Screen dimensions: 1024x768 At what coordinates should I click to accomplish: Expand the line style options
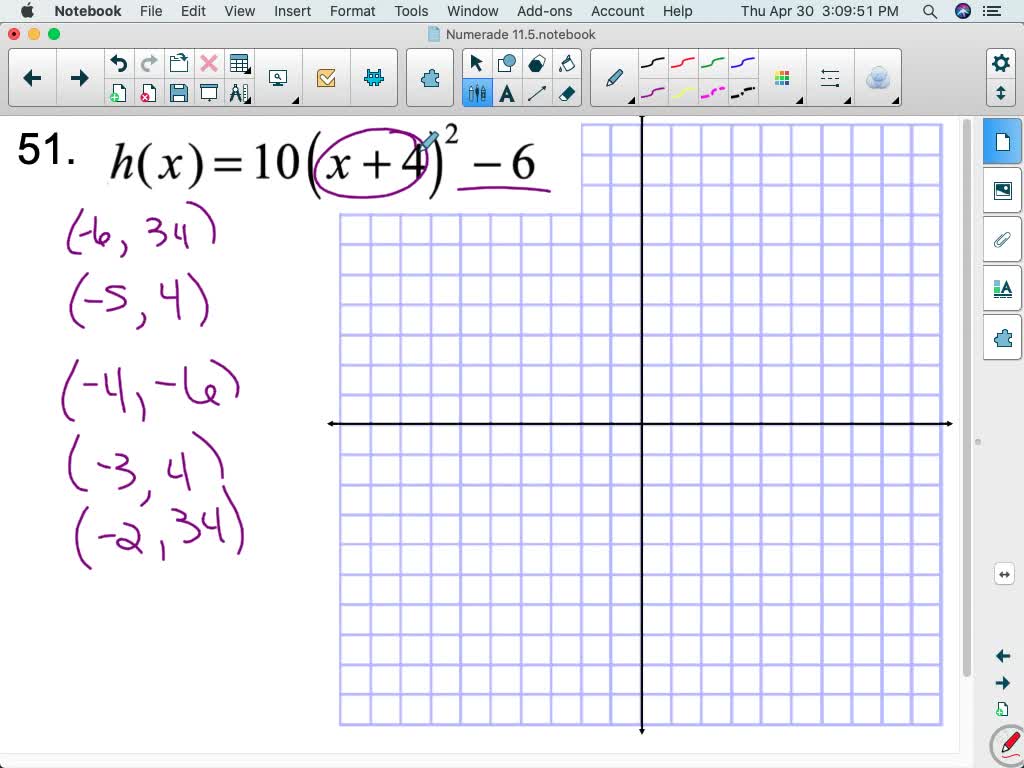coord(830,77)
